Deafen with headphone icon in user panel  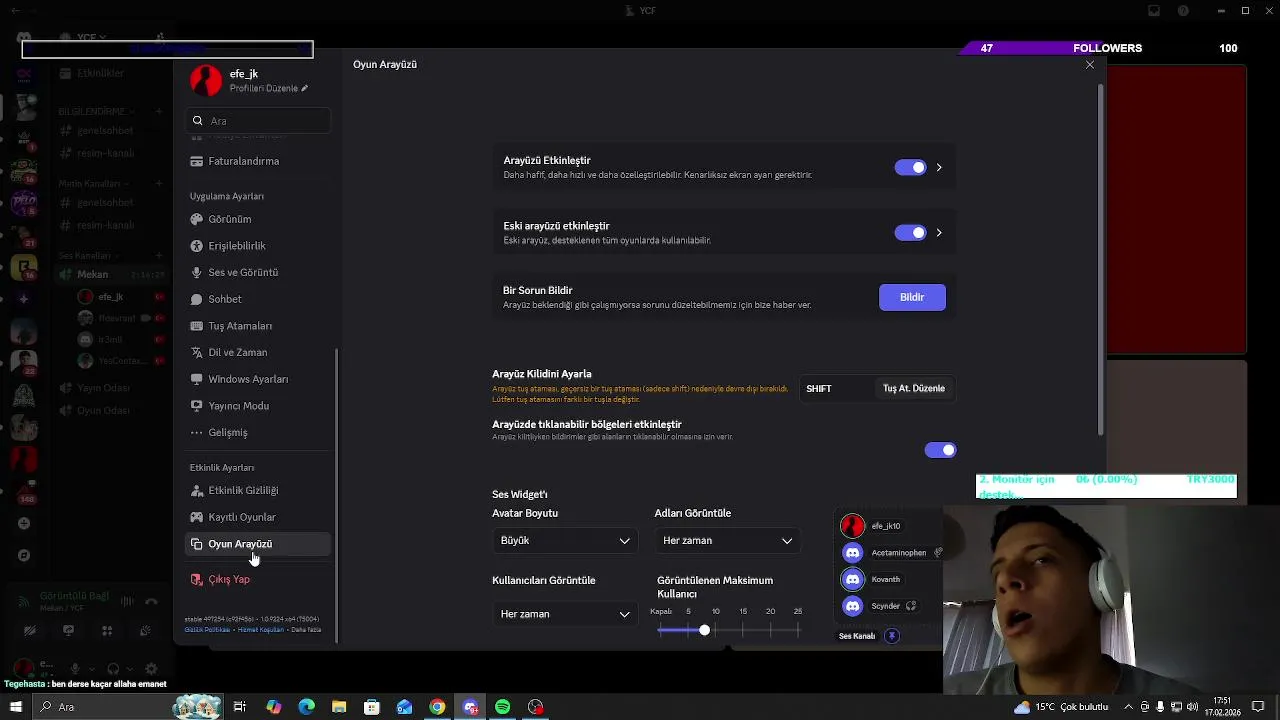click(x=113, y=669)
